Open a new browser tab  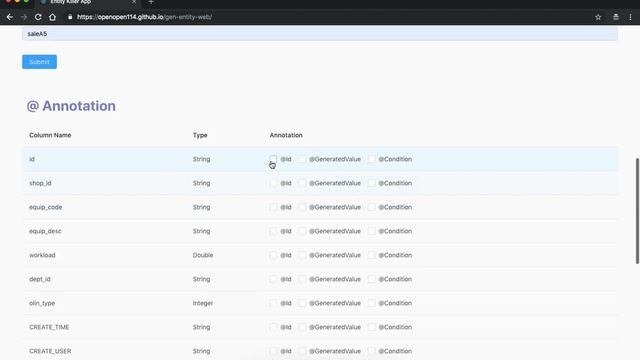point(151,2)
